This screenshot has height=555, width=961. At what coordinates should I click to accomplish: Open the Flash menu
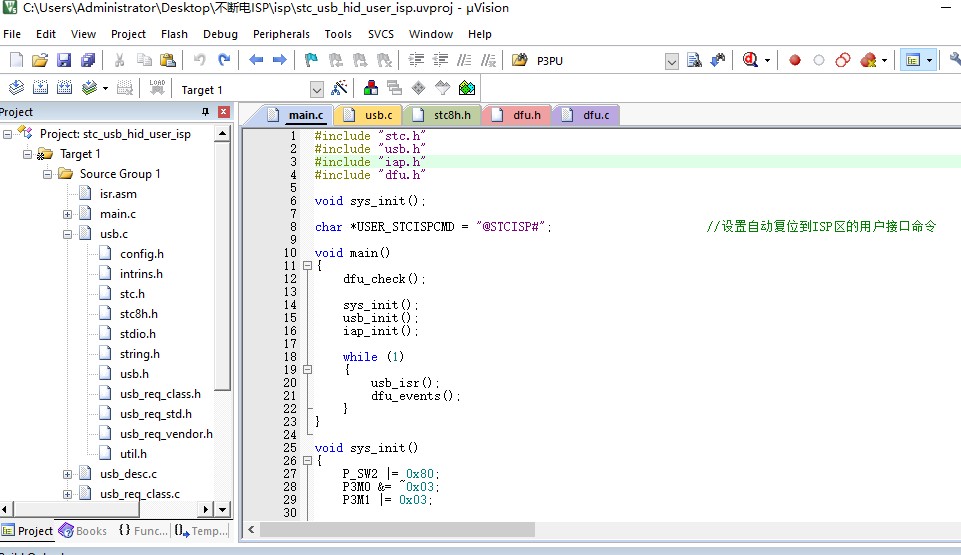[174, 34]
